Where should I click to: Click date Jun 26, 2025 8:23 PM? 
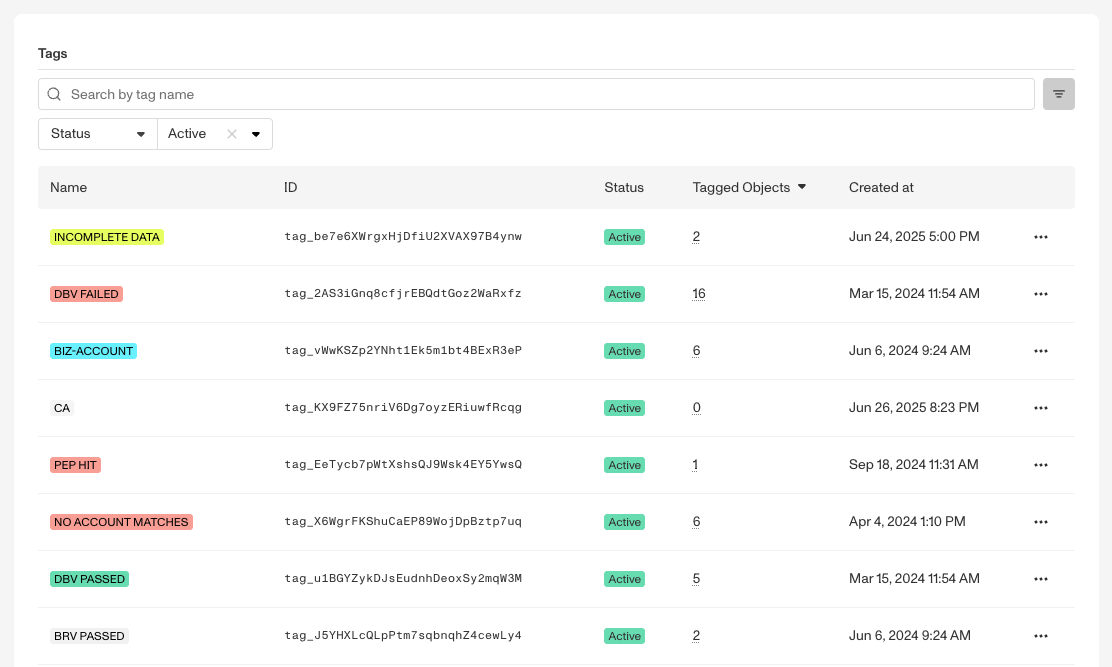tap(913, 408)
